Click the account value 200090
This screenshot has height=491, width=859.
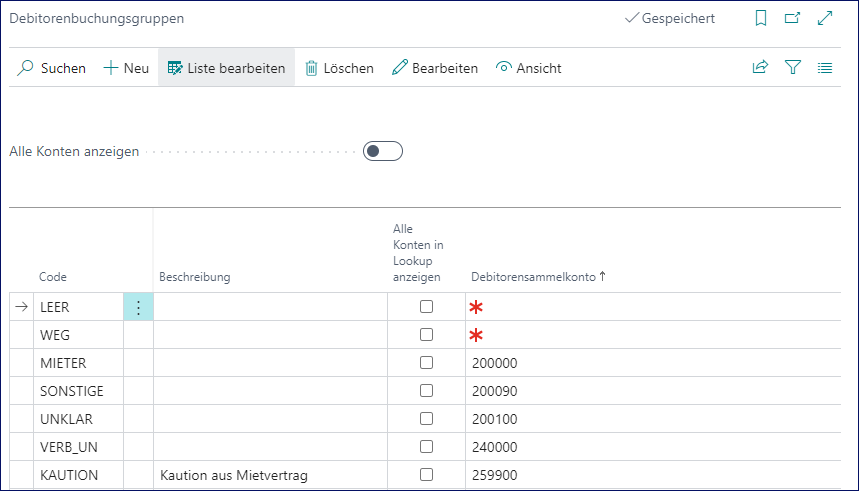495,391
